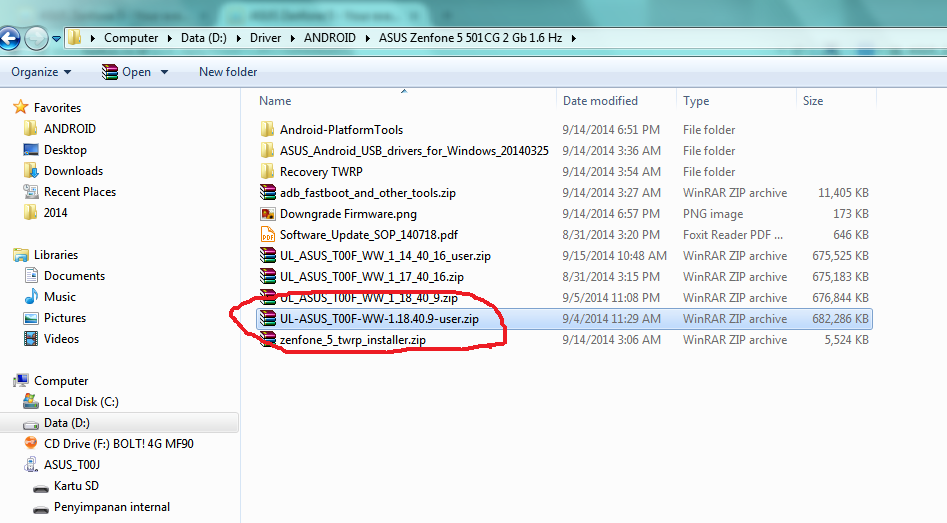Screen dimensions: 947x523
Task: Open the Organize menu
Action: coord(41,72)
